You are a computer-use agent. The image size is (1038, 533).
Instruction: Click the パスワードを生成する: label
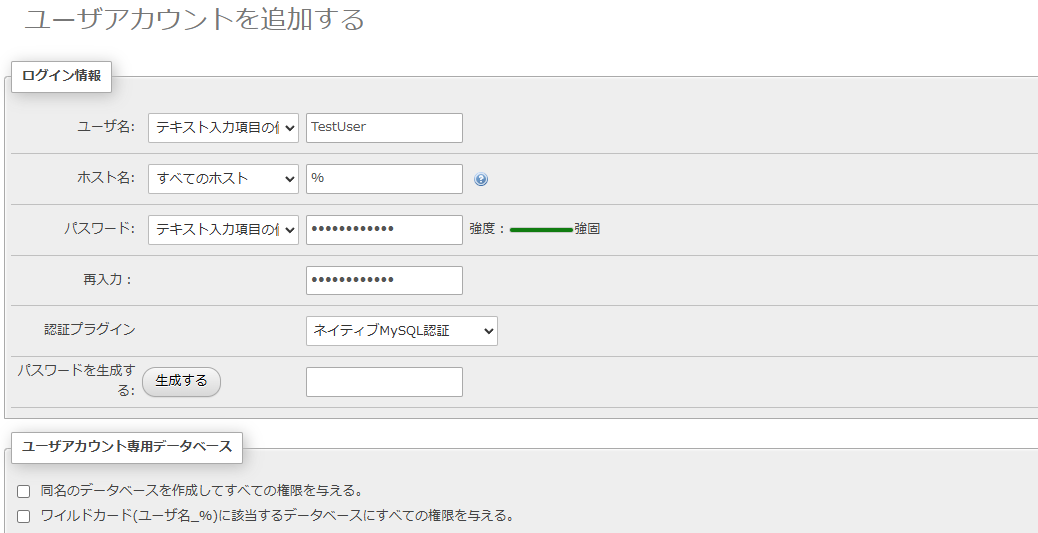pos(76,381)
